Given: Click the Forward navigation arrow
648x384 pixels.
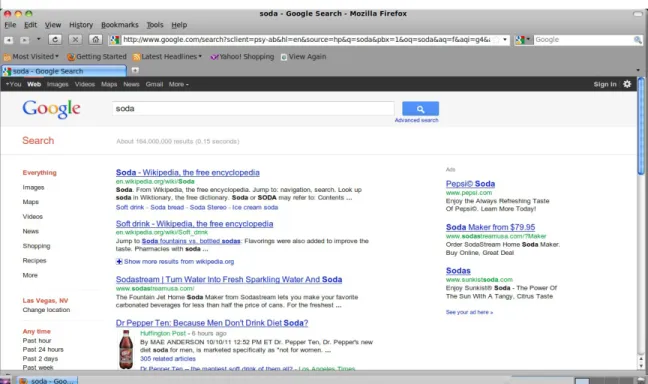Looking at the screenshot, I should coord(25,40).
